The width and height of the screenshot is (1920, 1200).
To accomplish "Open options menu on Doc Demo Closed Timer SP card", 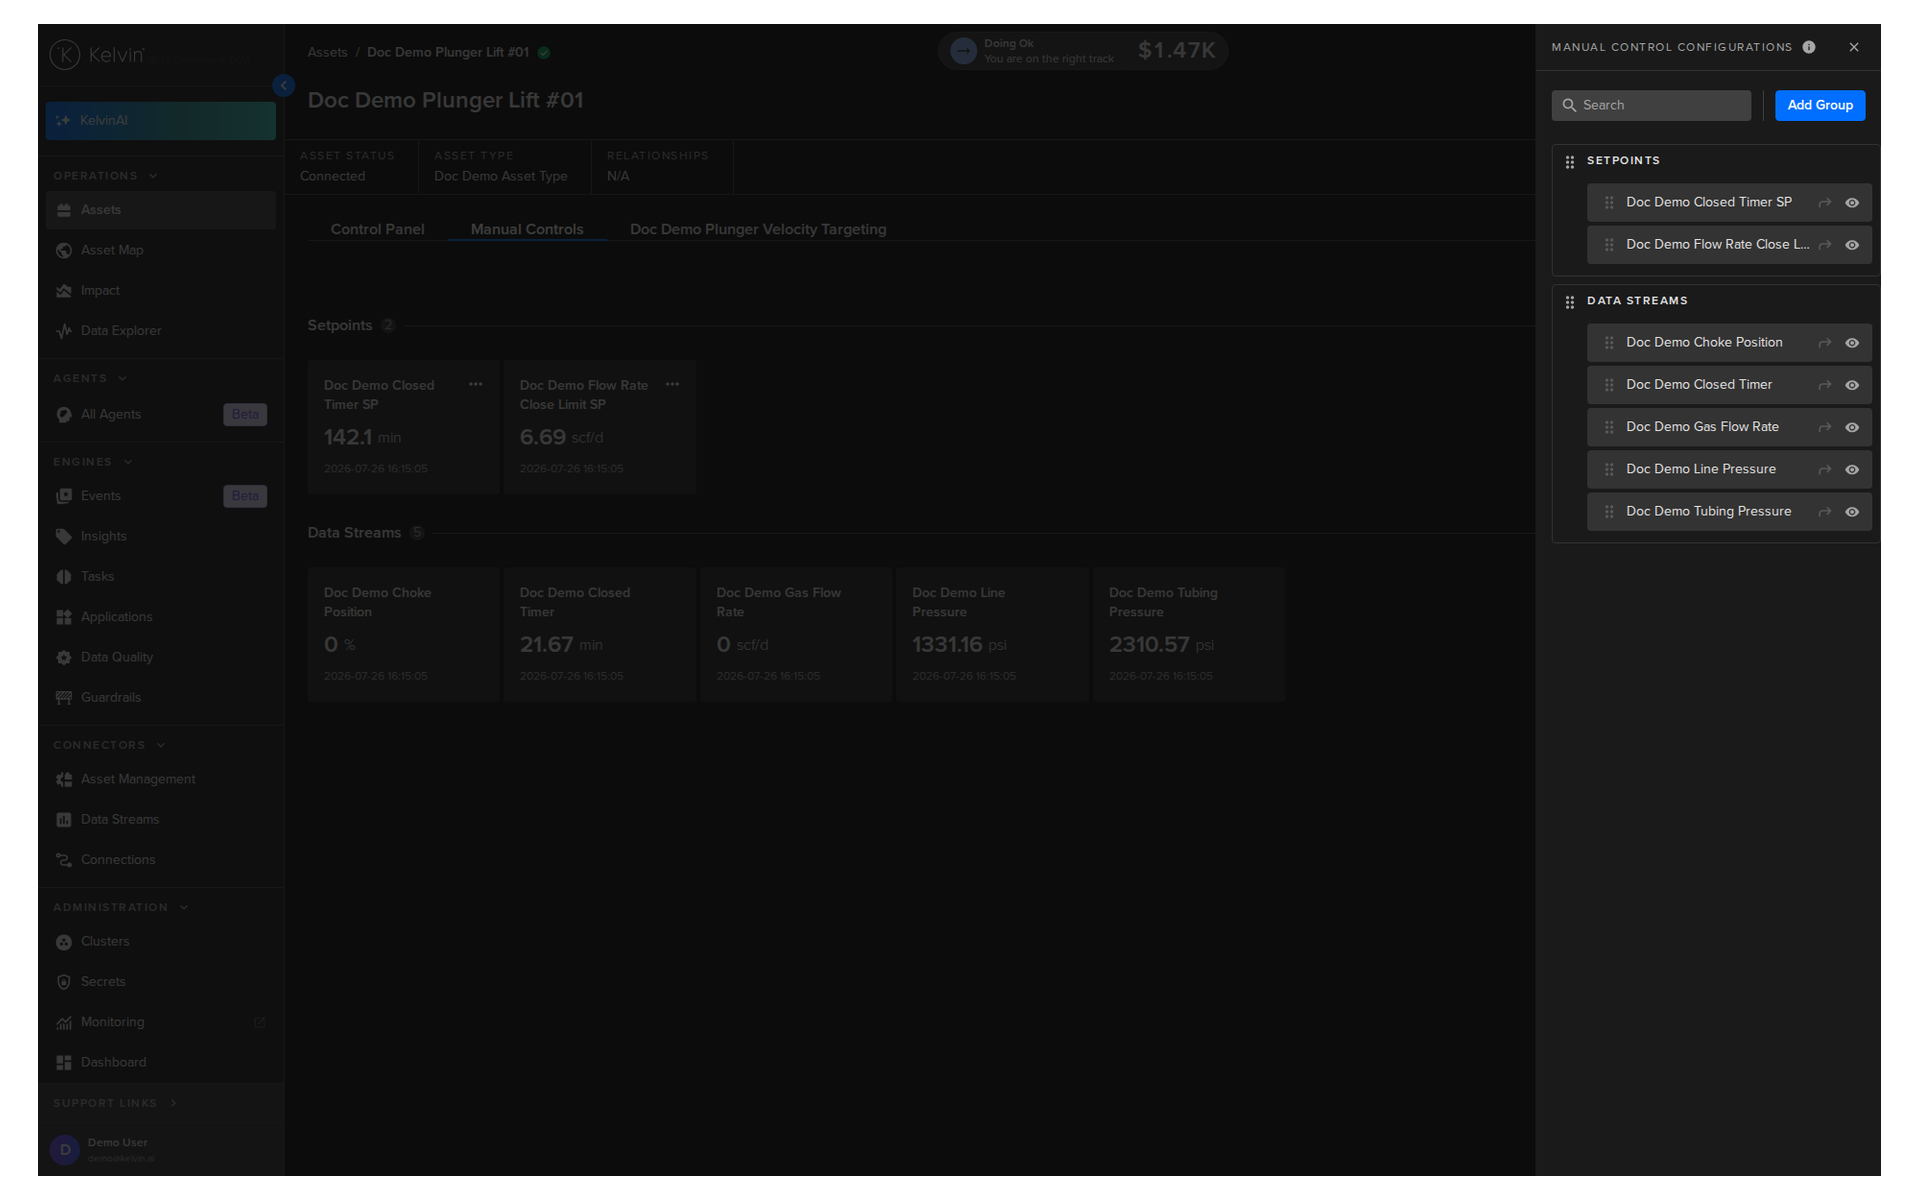I will (476, 385).
